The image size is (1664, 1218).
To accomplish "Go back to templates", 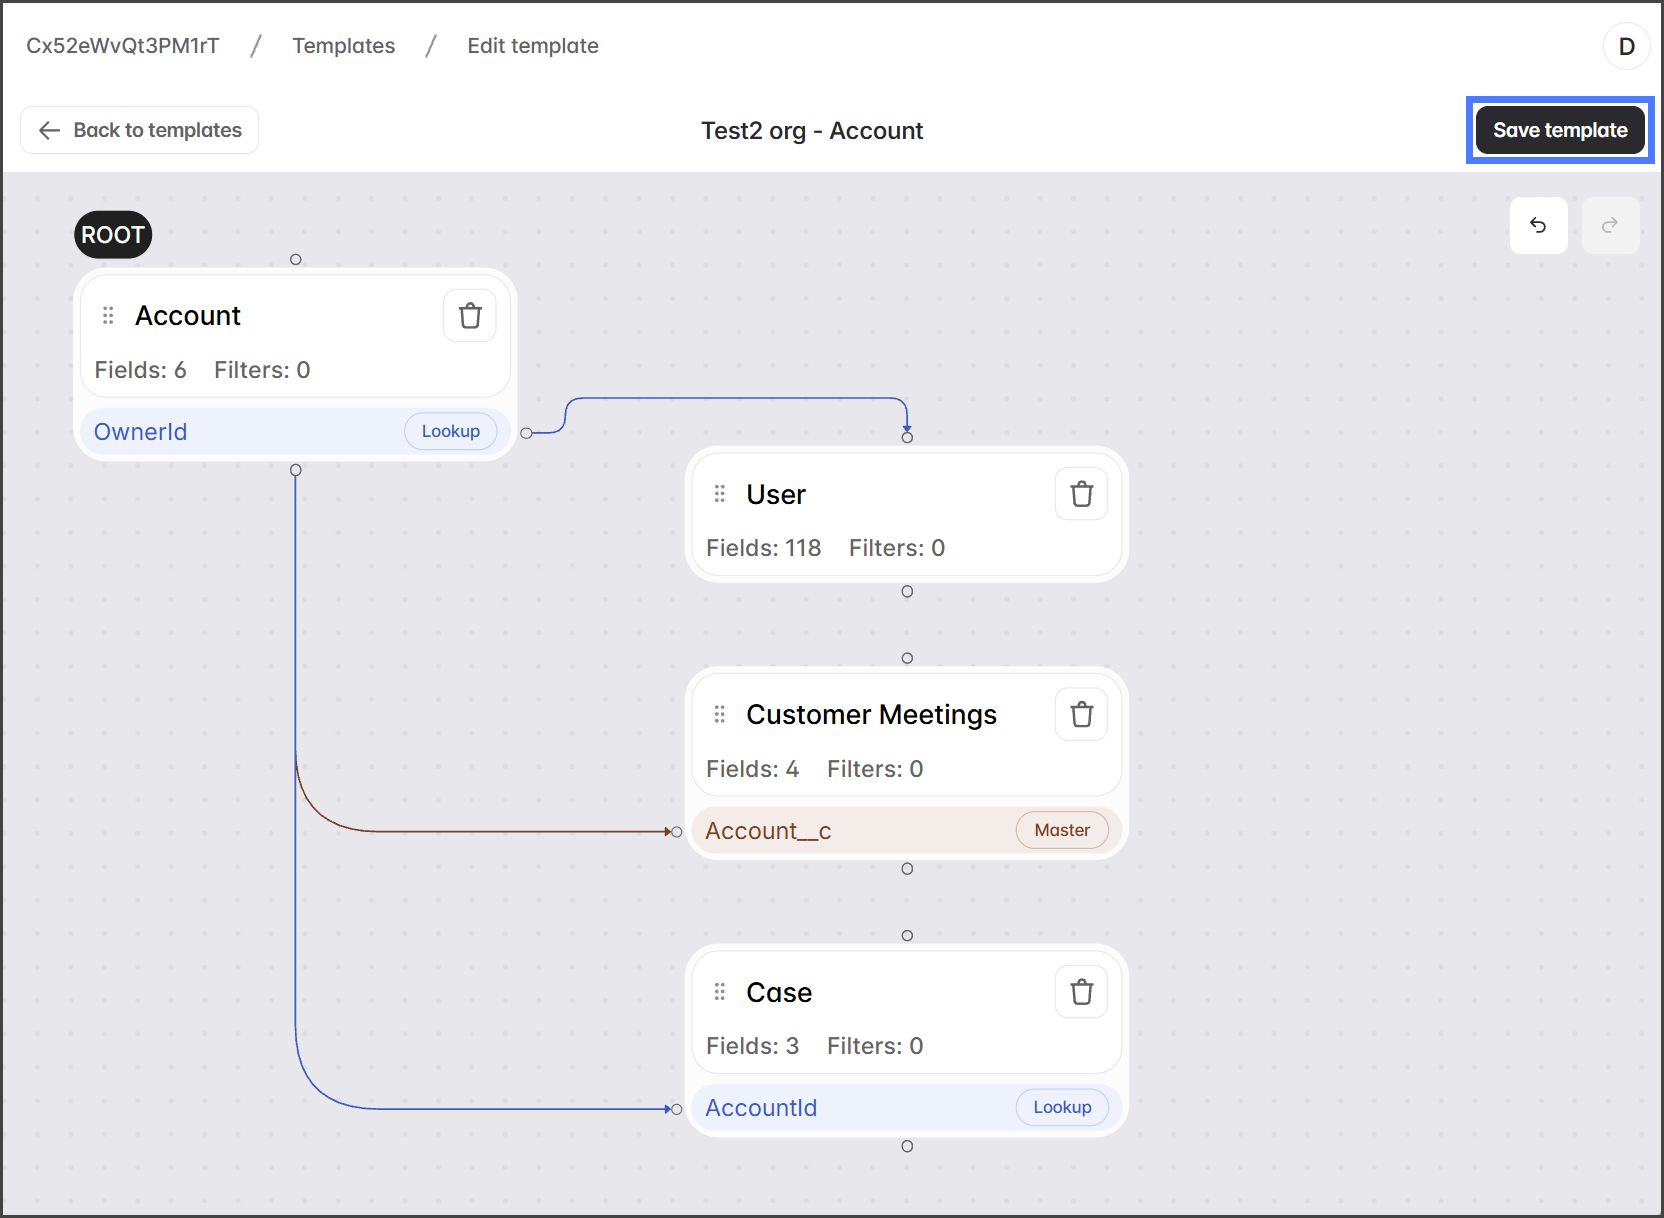I will (x=140, y=130).
